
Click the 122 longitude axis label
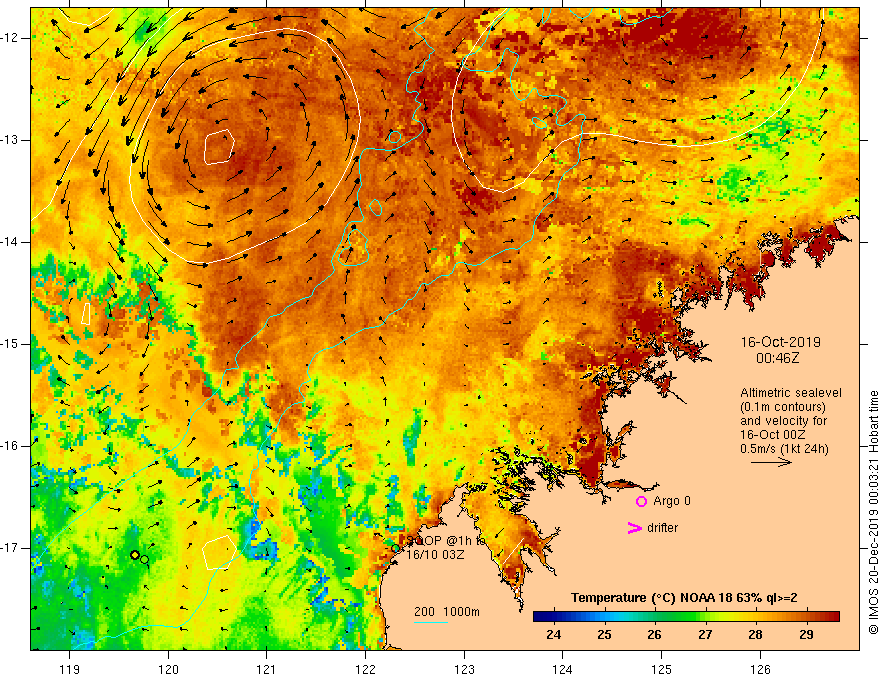pos(365,669)
